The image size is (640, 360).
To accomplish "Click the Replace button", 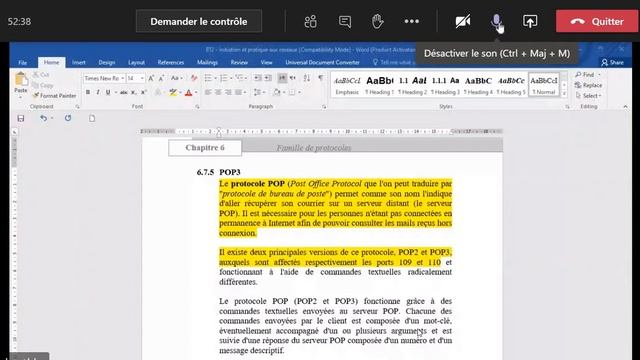I will click(588, 85).
